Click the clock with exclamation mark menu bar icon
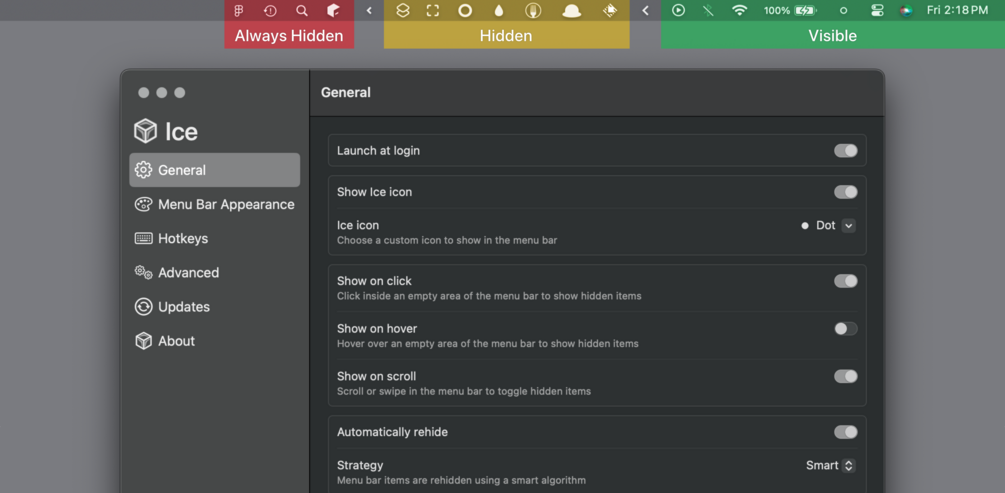This screenshot has height=493, width=1005. pos(270,10)
